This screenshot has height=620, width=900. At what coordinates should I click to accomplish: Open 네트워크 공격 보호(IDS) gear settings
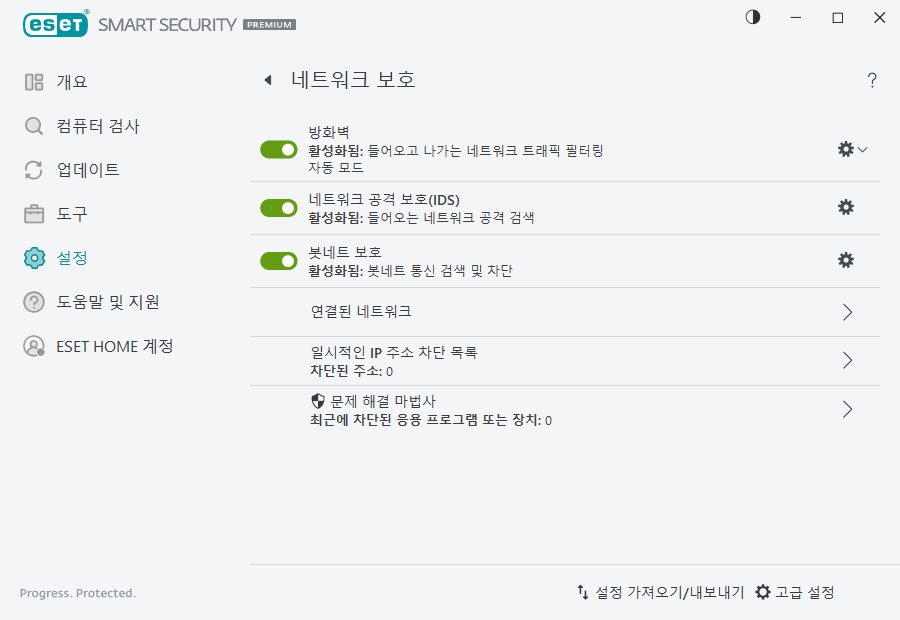(845, 207)
